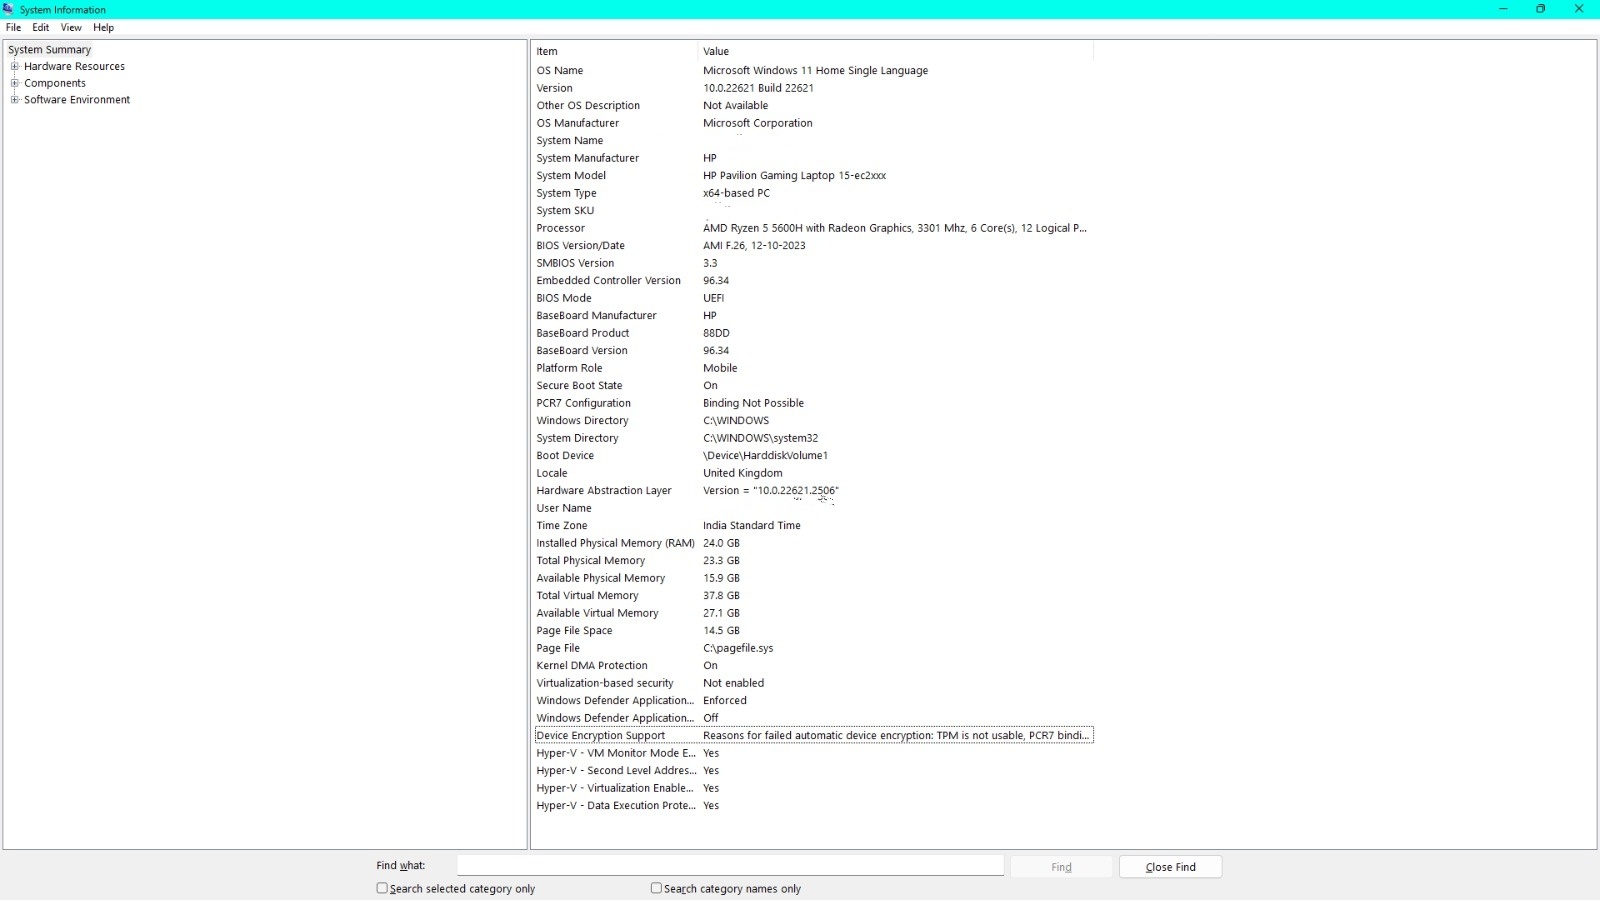
Task: Select the Virtualization-based security row
Action: pyautogui.click(x=813, y=683)
